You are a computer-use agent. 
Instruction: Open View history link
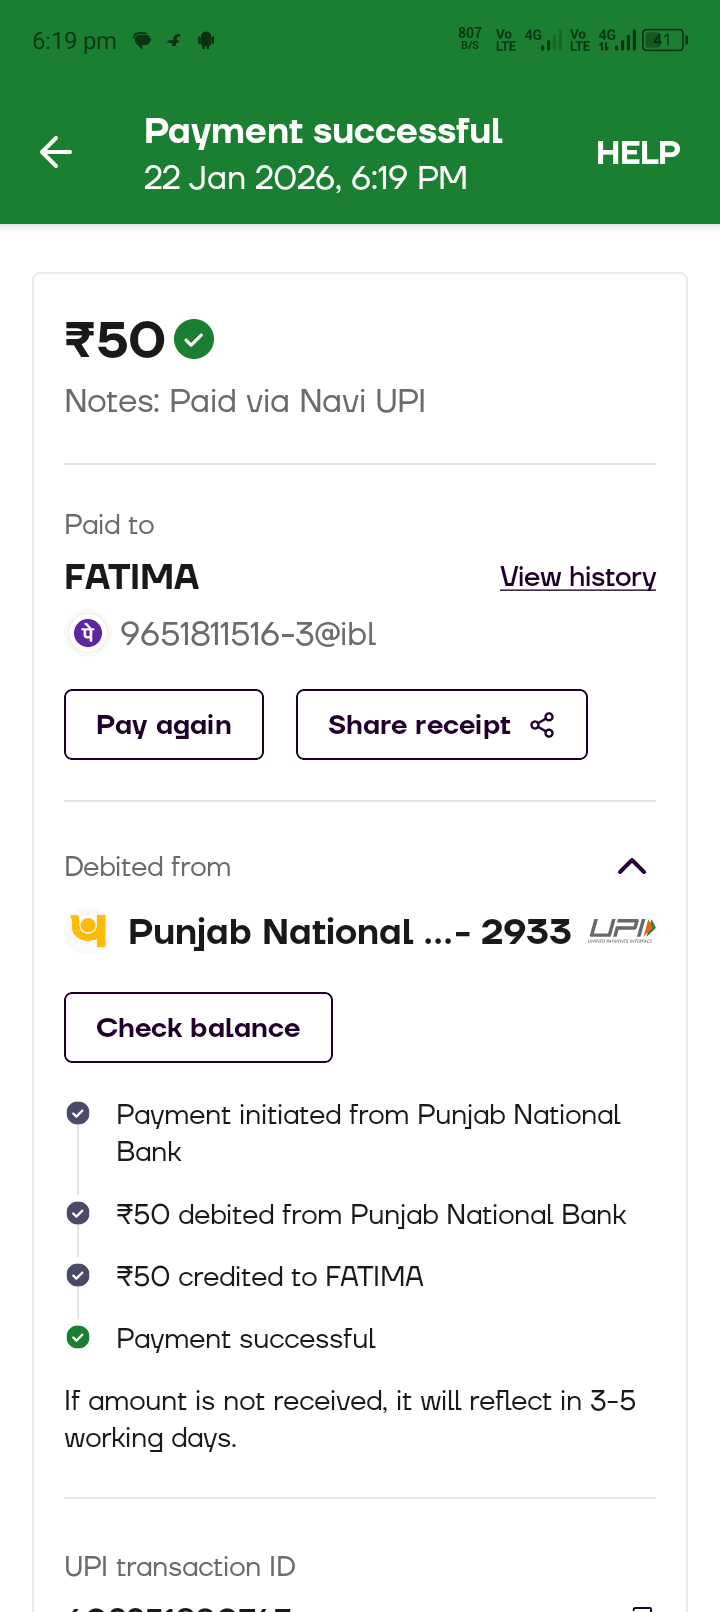[578, 577]
